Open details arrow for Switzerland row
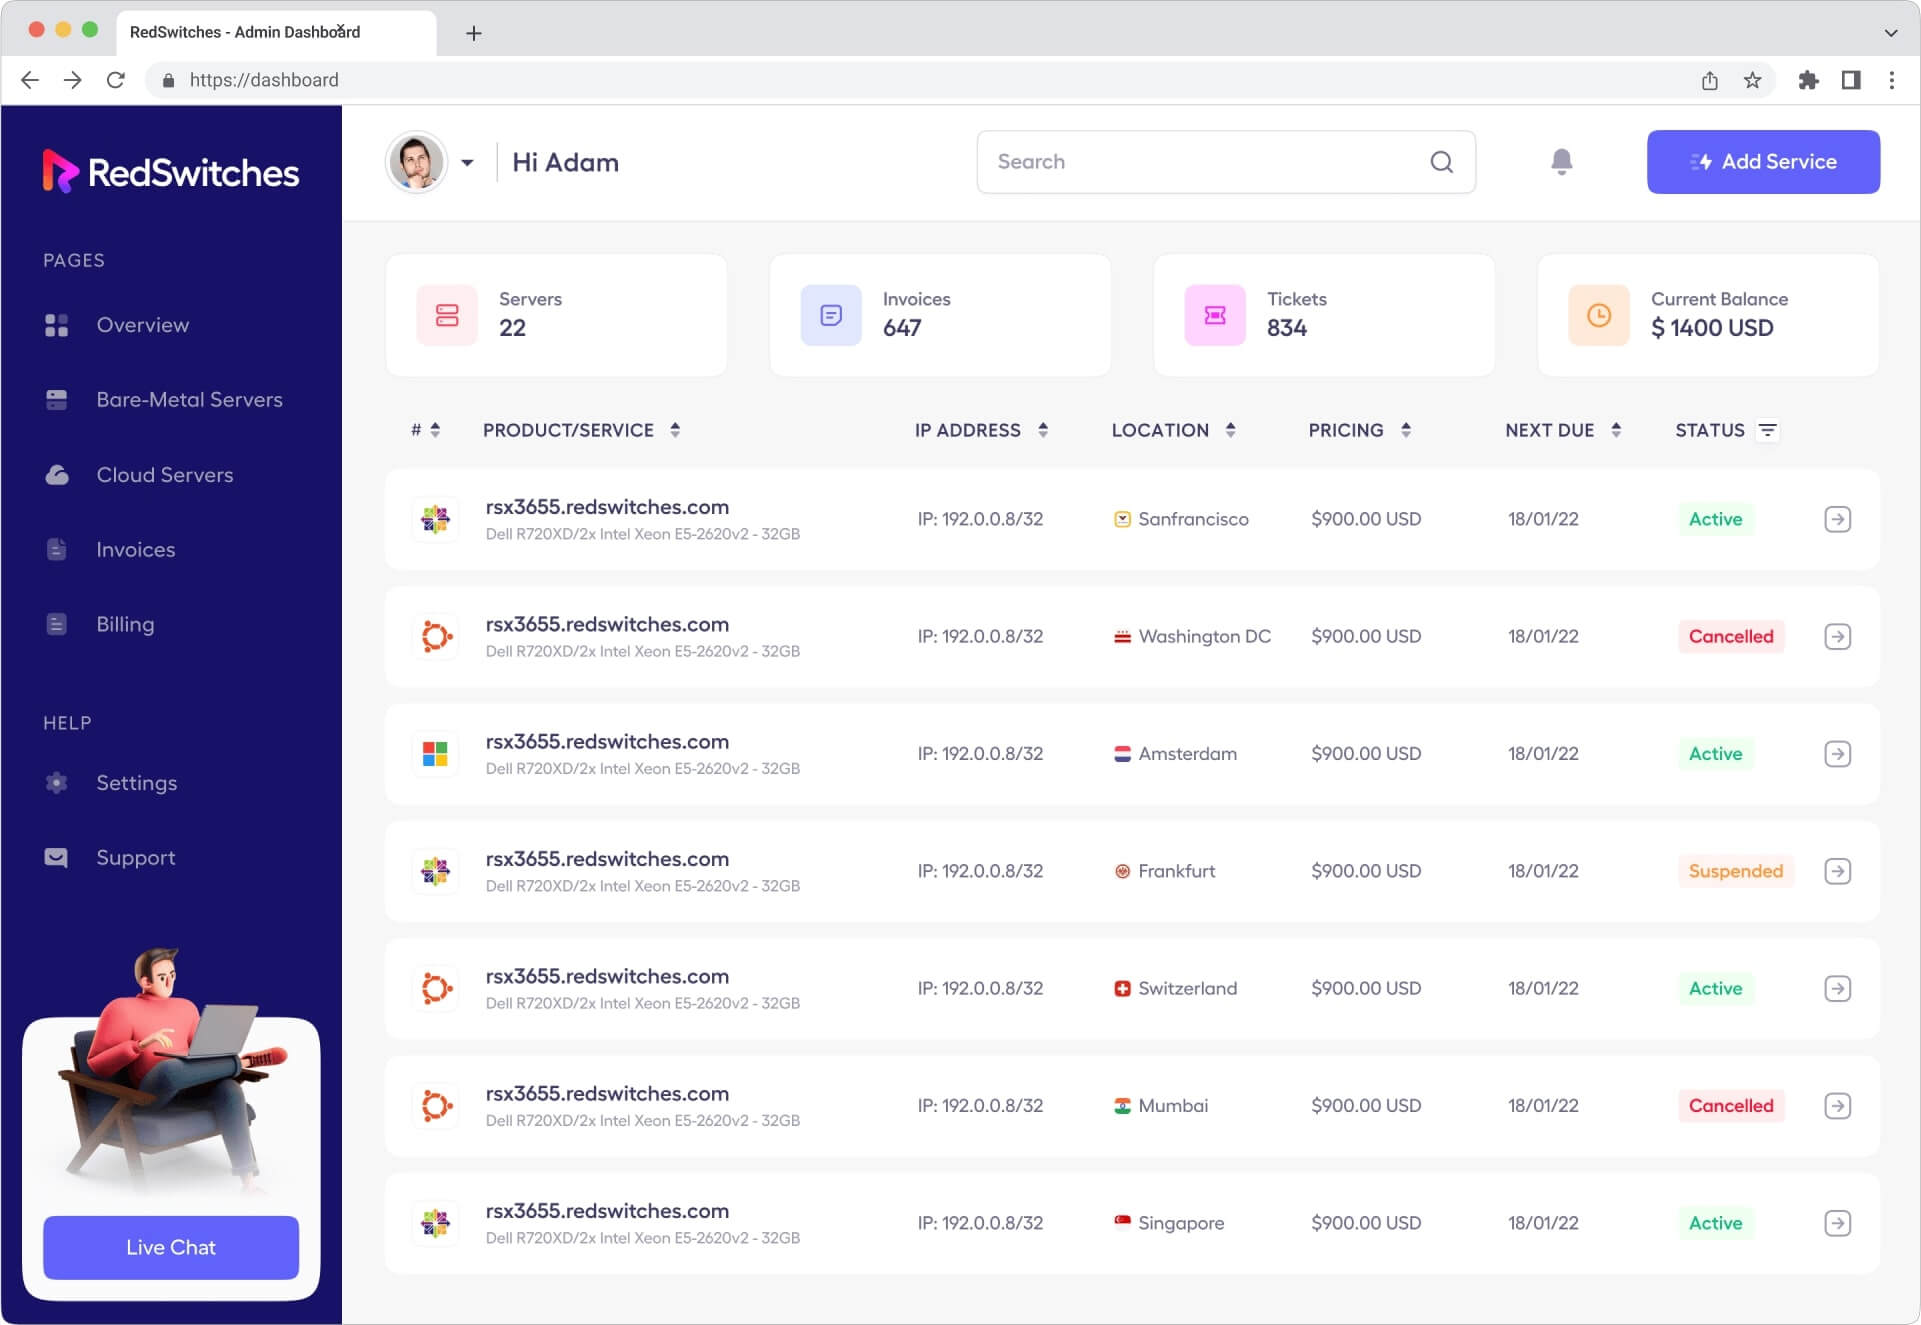 [1837, 989]
